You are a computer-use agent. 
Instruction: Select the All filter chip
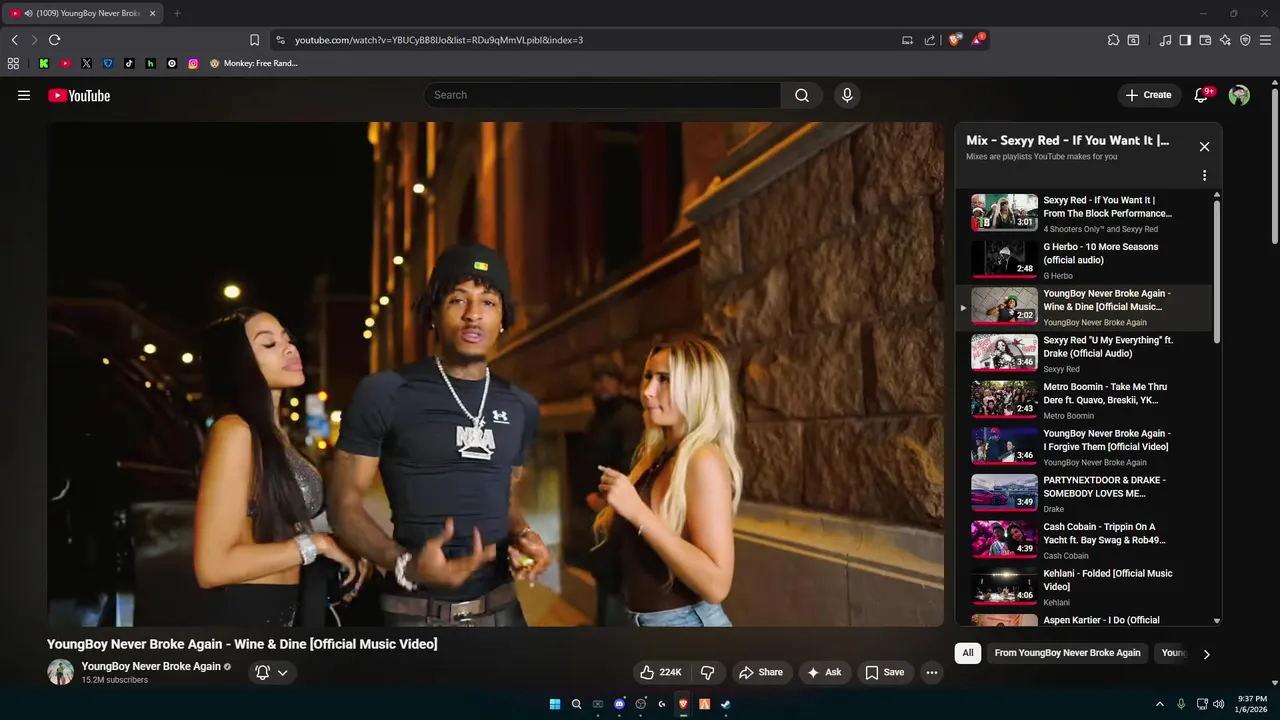coord(968,653)
